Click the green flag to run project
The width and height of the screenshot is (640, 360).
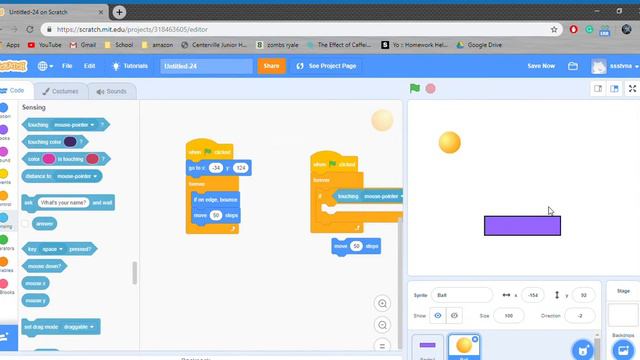[415, 88]
